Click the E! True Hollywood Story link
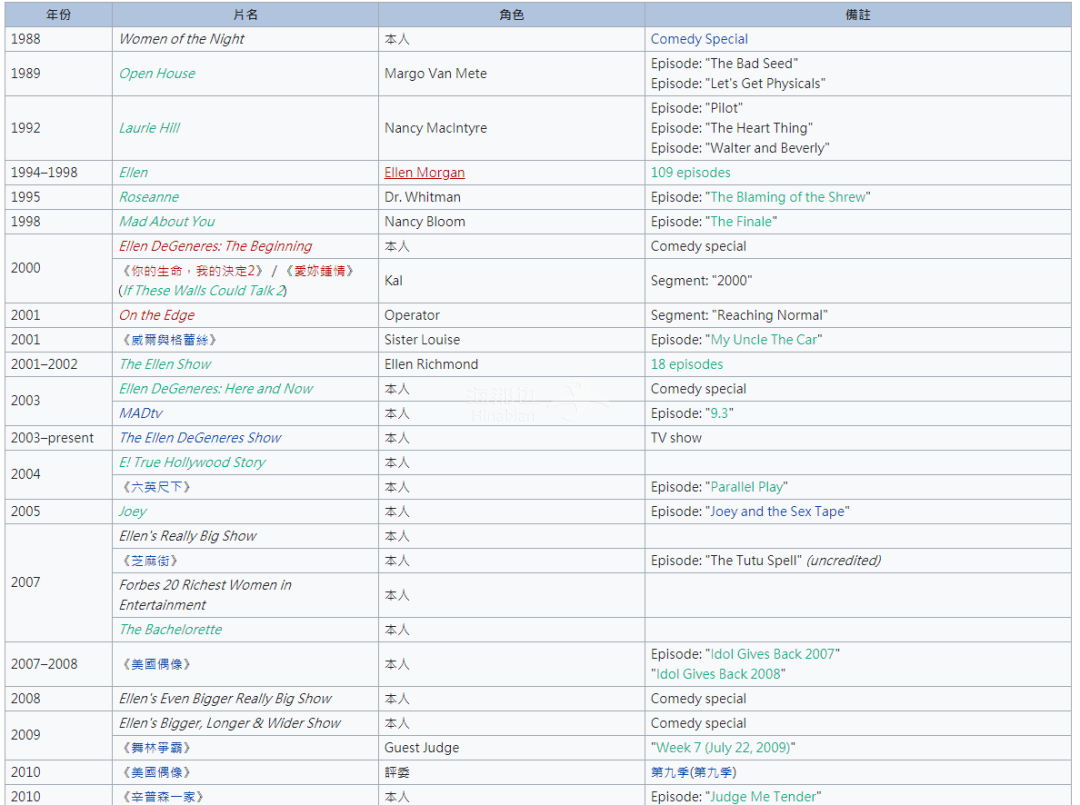 click(192, 463)
